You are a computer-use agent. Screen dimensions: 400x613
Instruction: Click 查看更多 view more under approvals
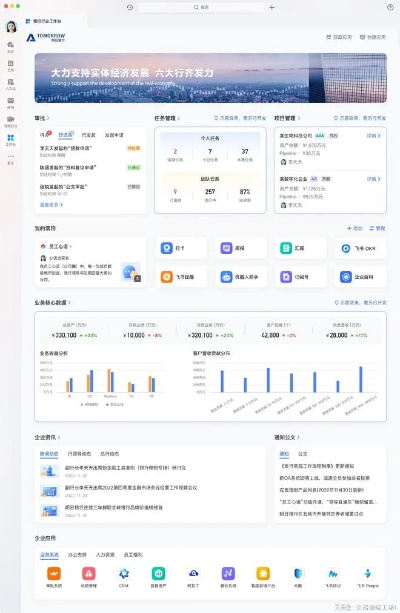[x=51, y=204]
